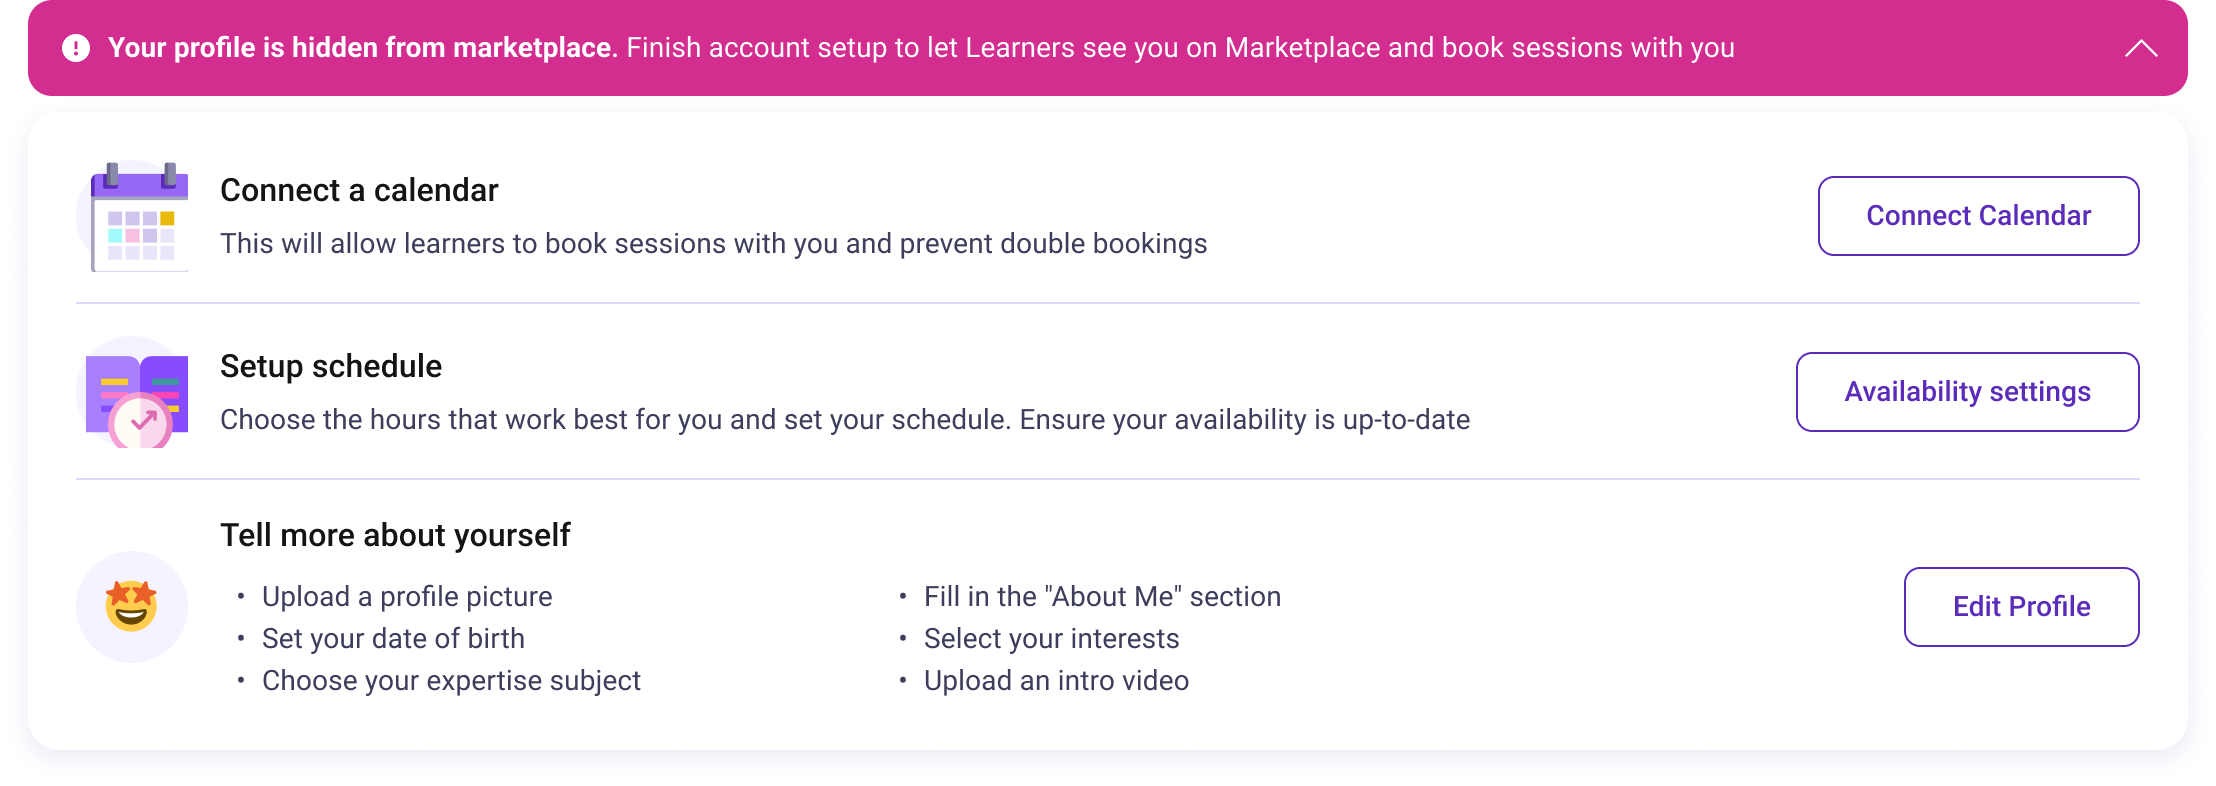This screenshot has width=2216, height=786.
Task: Select the Upload a profile picture item
Action: point(407,596)
